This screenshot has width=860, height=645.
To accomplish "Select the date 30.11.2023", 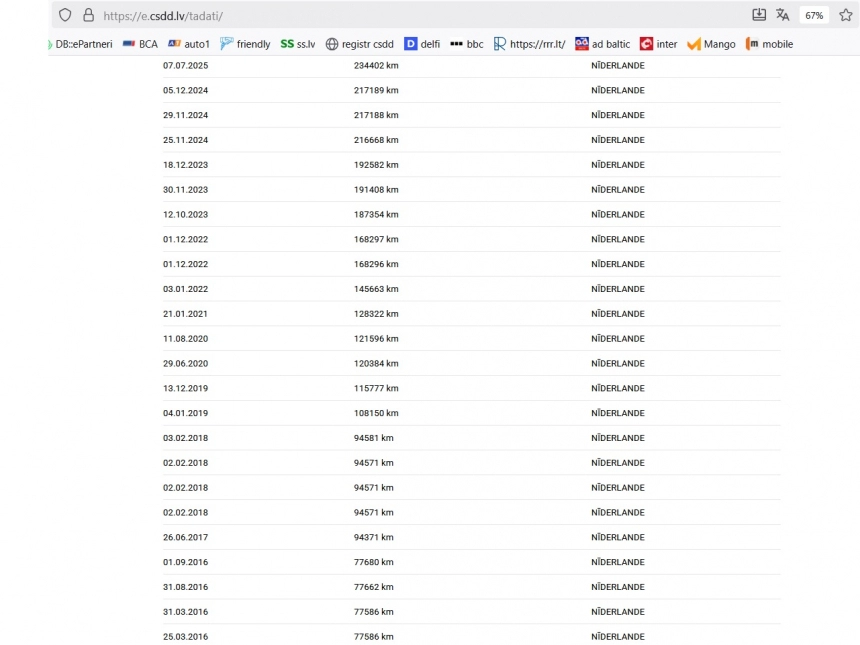I will tap(185, 190).
